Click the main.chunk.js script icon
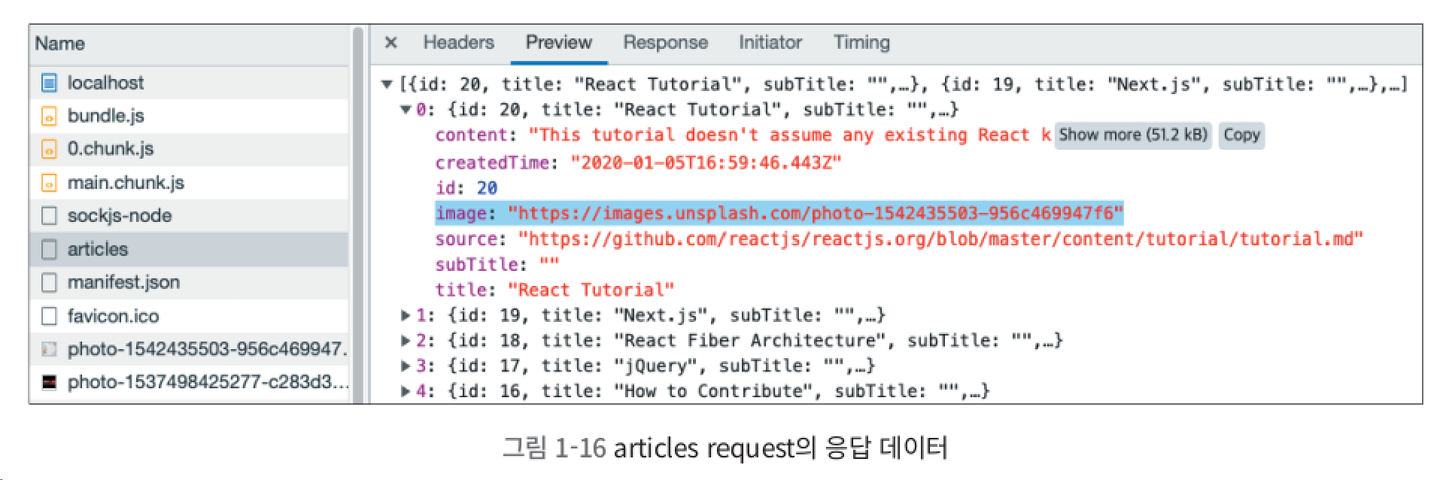Image resolution: width=1440 pixels, height=480 pixels. [49, 183]
